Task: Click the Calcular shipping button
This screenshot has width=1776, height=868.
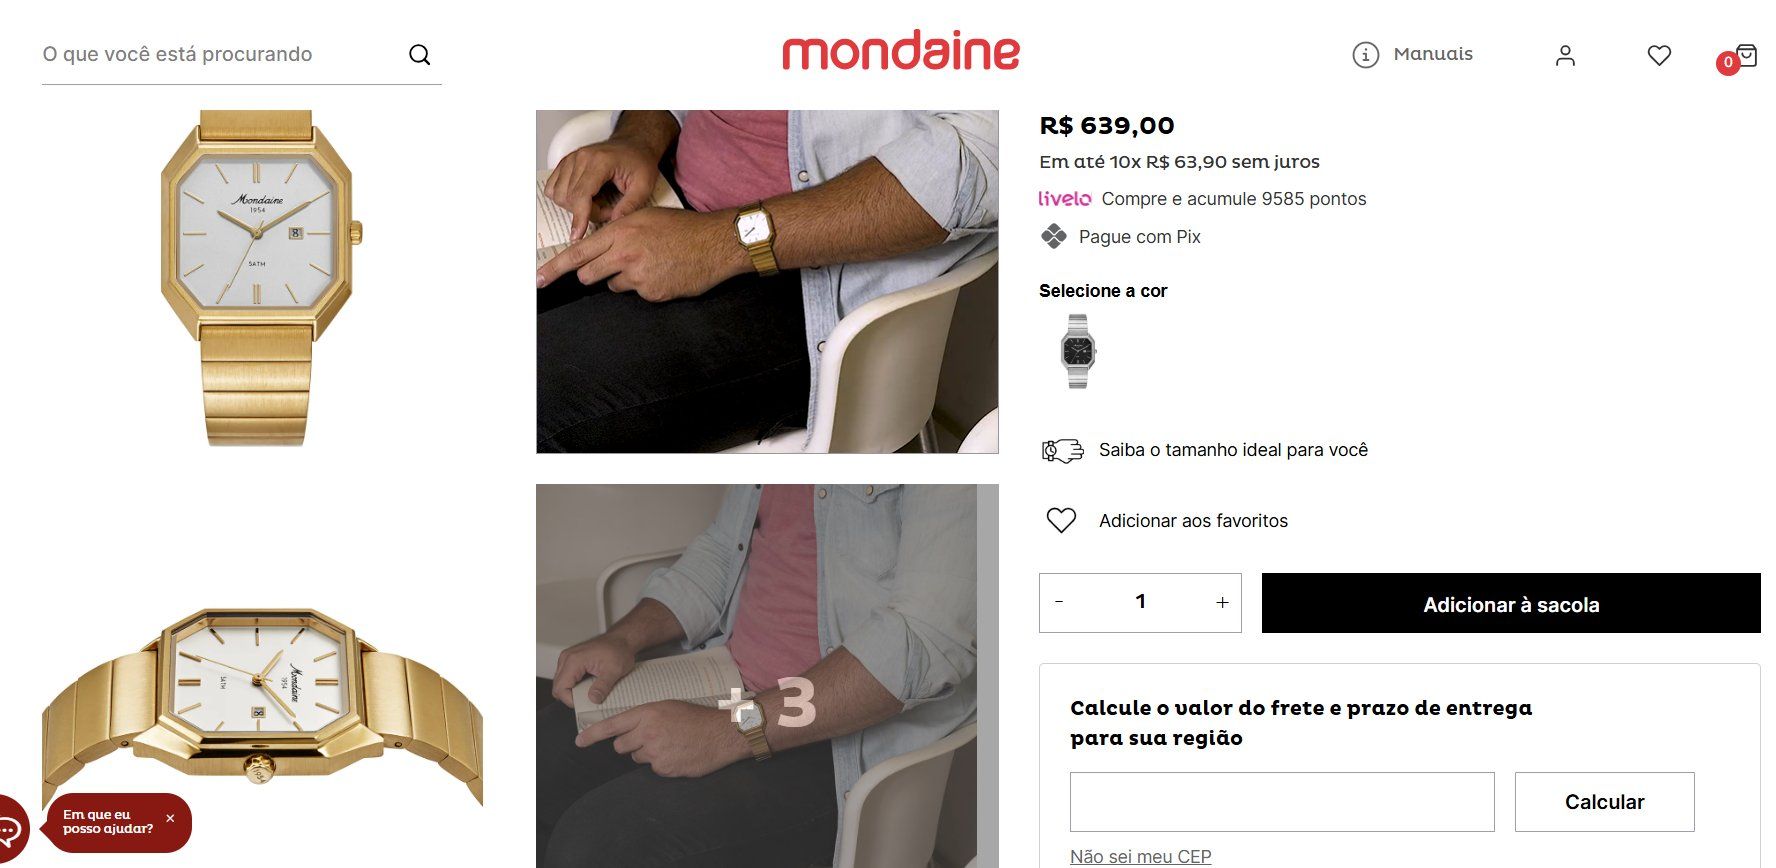Action: [1604, 802]
